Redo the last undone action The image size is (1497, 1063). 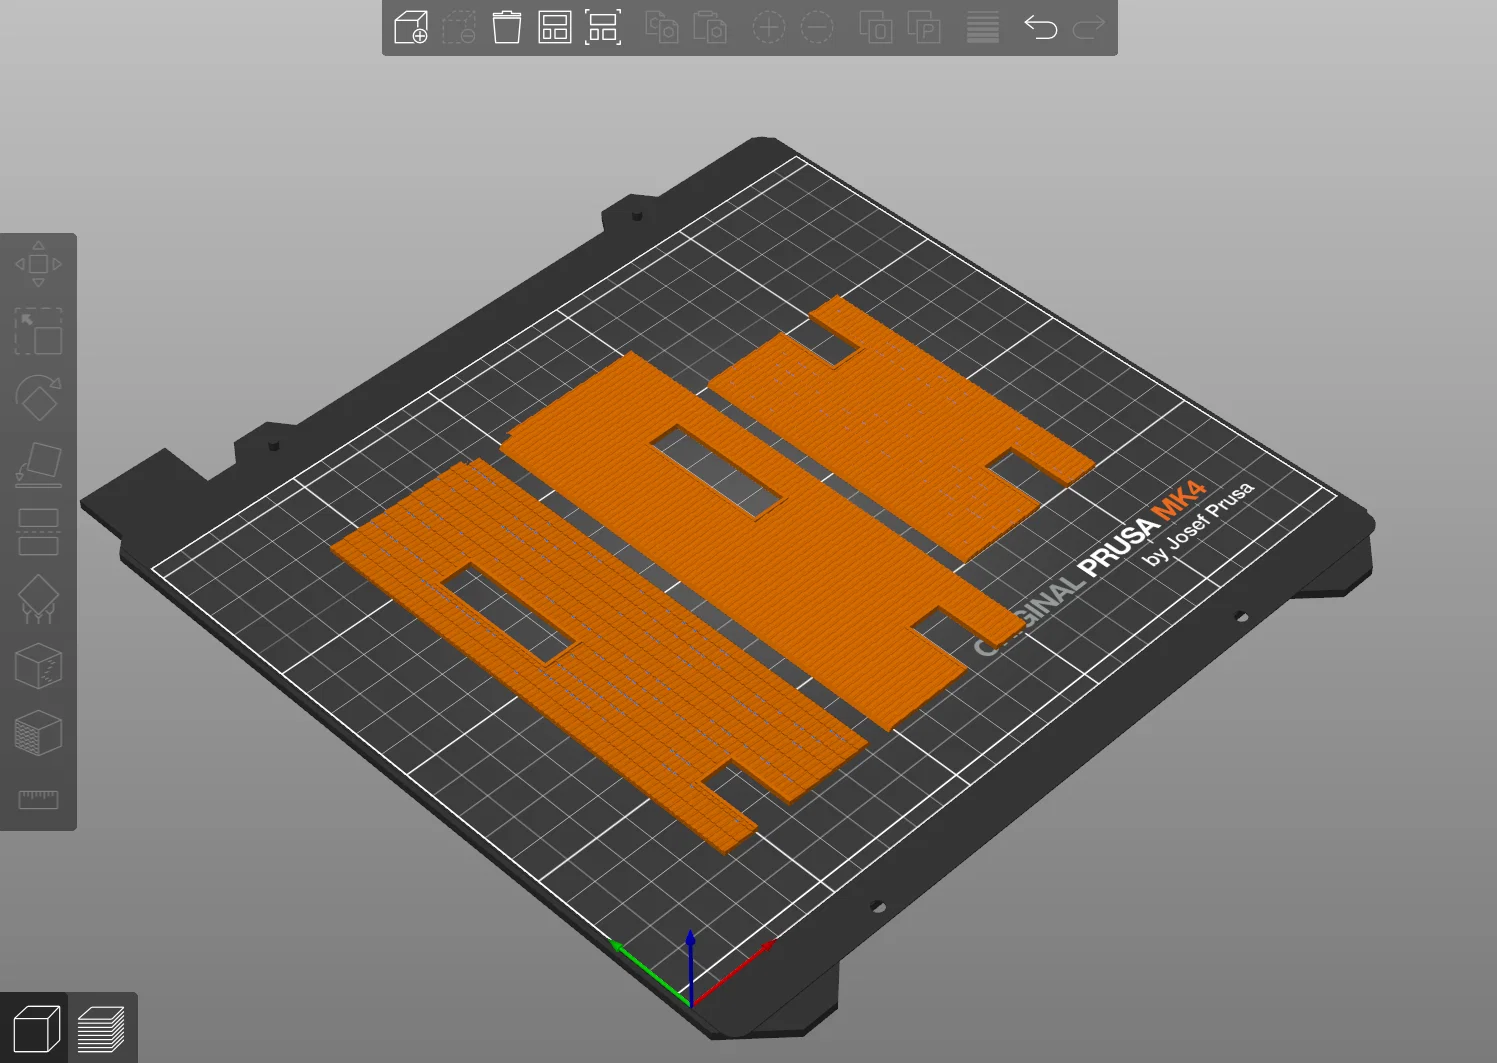point(1089,27)
